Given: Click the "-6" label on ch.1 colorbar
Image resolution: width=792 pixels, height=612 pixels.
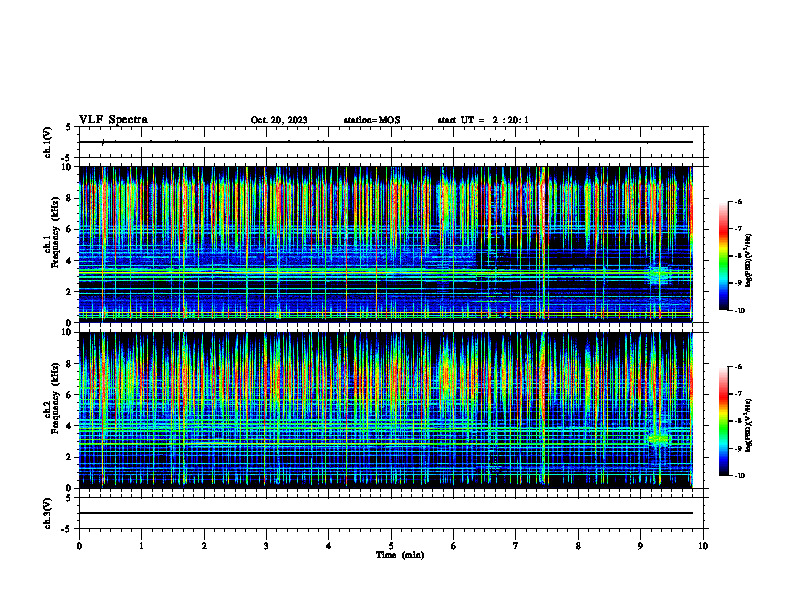Looking at the screenshot, I should tap(737, 201).
